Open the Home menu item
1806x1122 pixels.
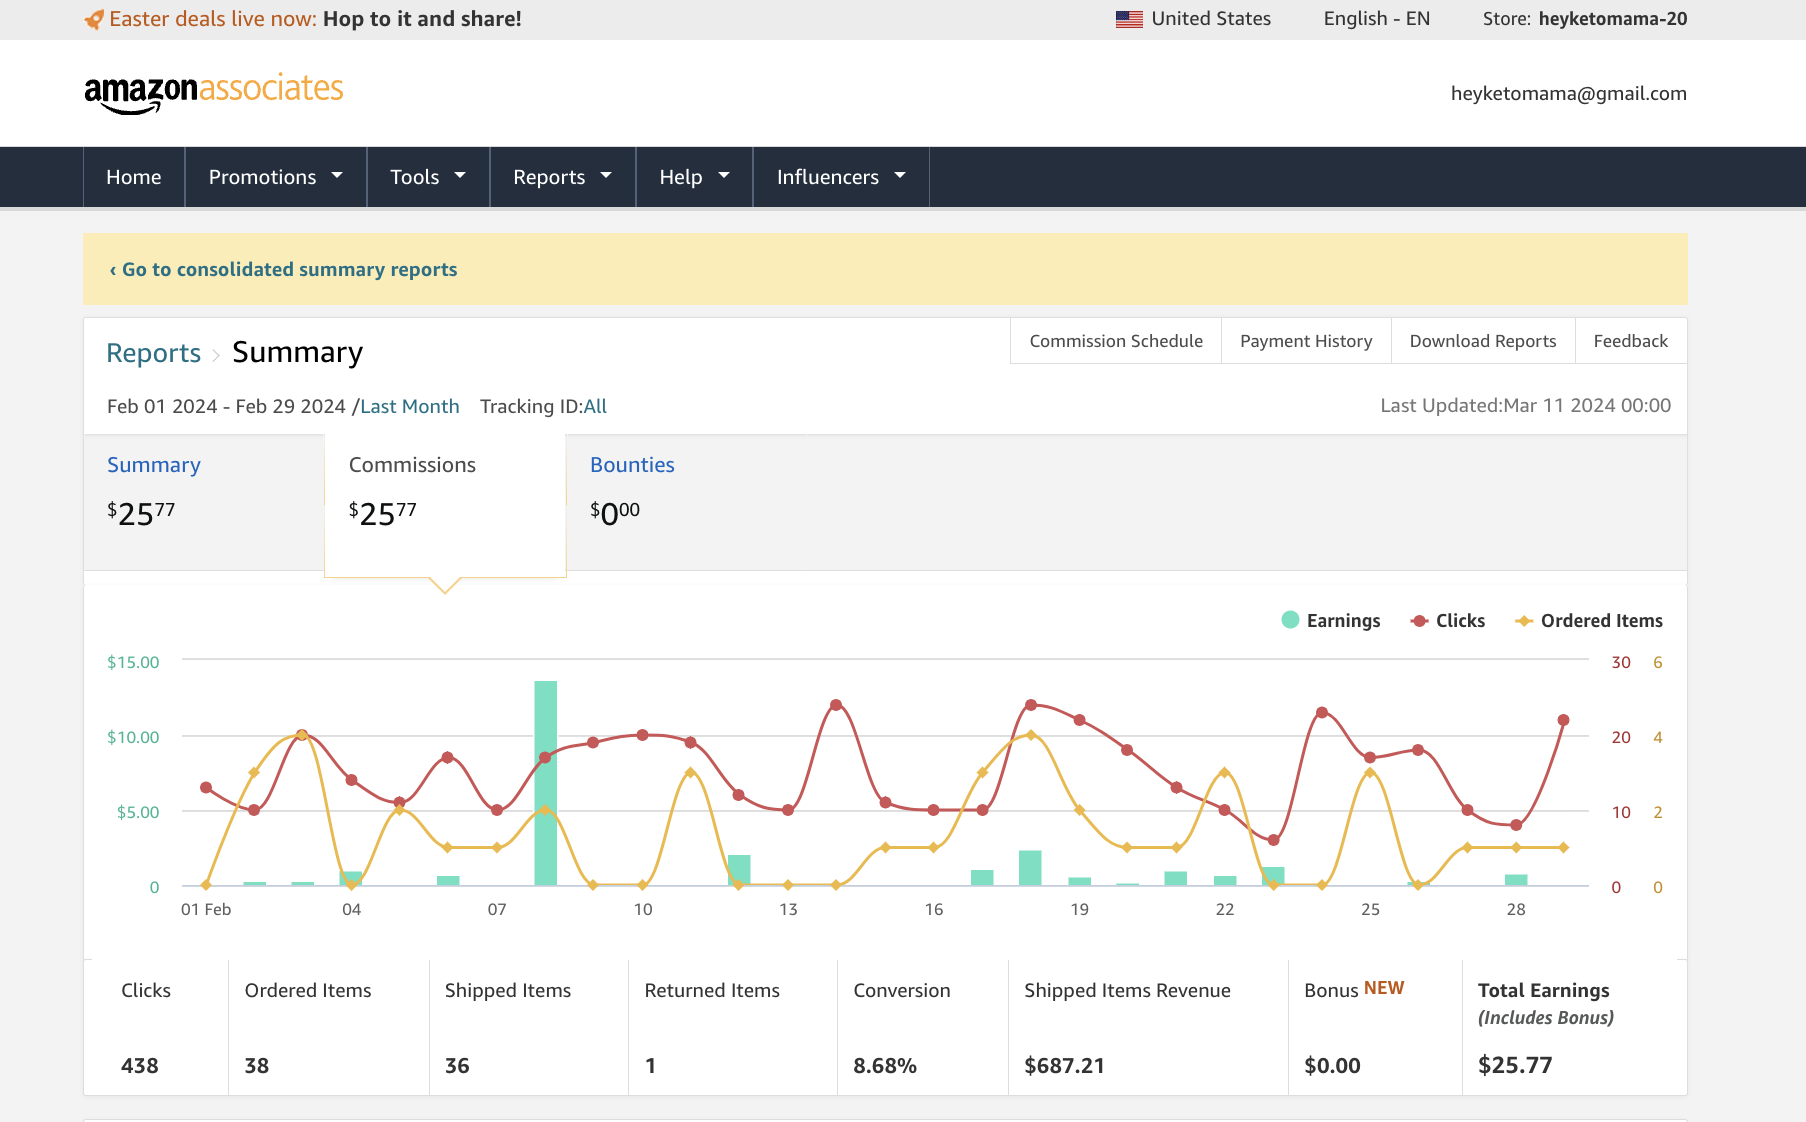point(134,177)
